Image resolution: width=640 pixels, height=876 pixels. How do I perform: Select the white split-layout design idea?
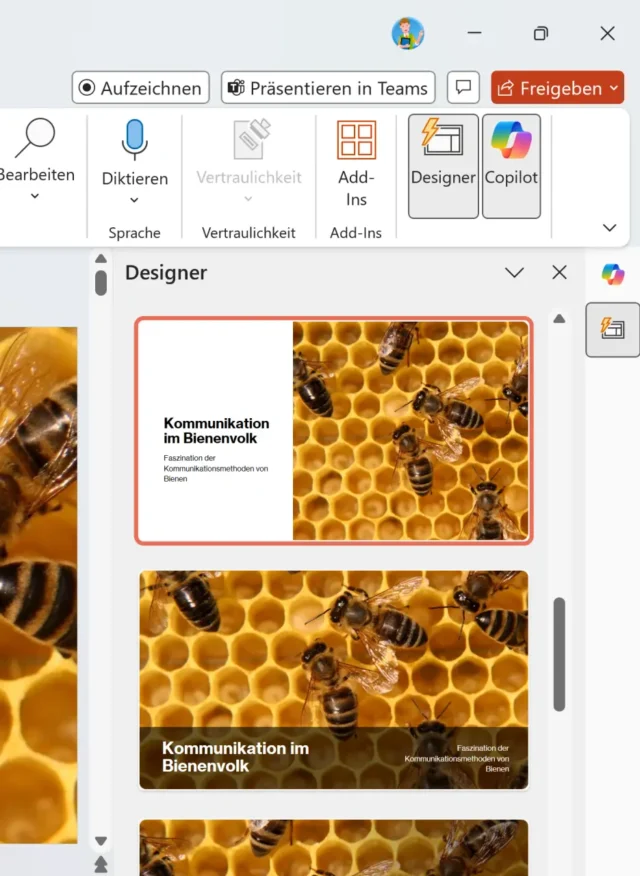point(334,430)
